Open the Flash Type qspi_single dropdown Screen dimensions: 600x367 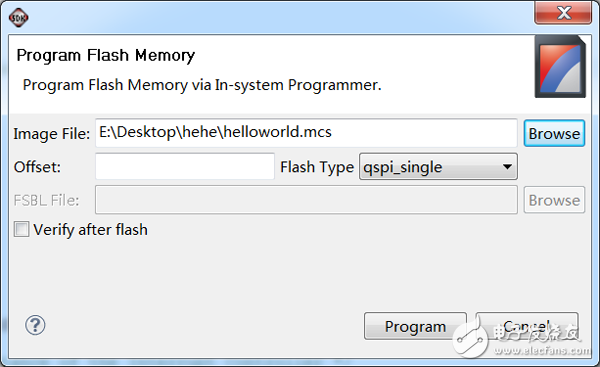(x=438, y=167)
